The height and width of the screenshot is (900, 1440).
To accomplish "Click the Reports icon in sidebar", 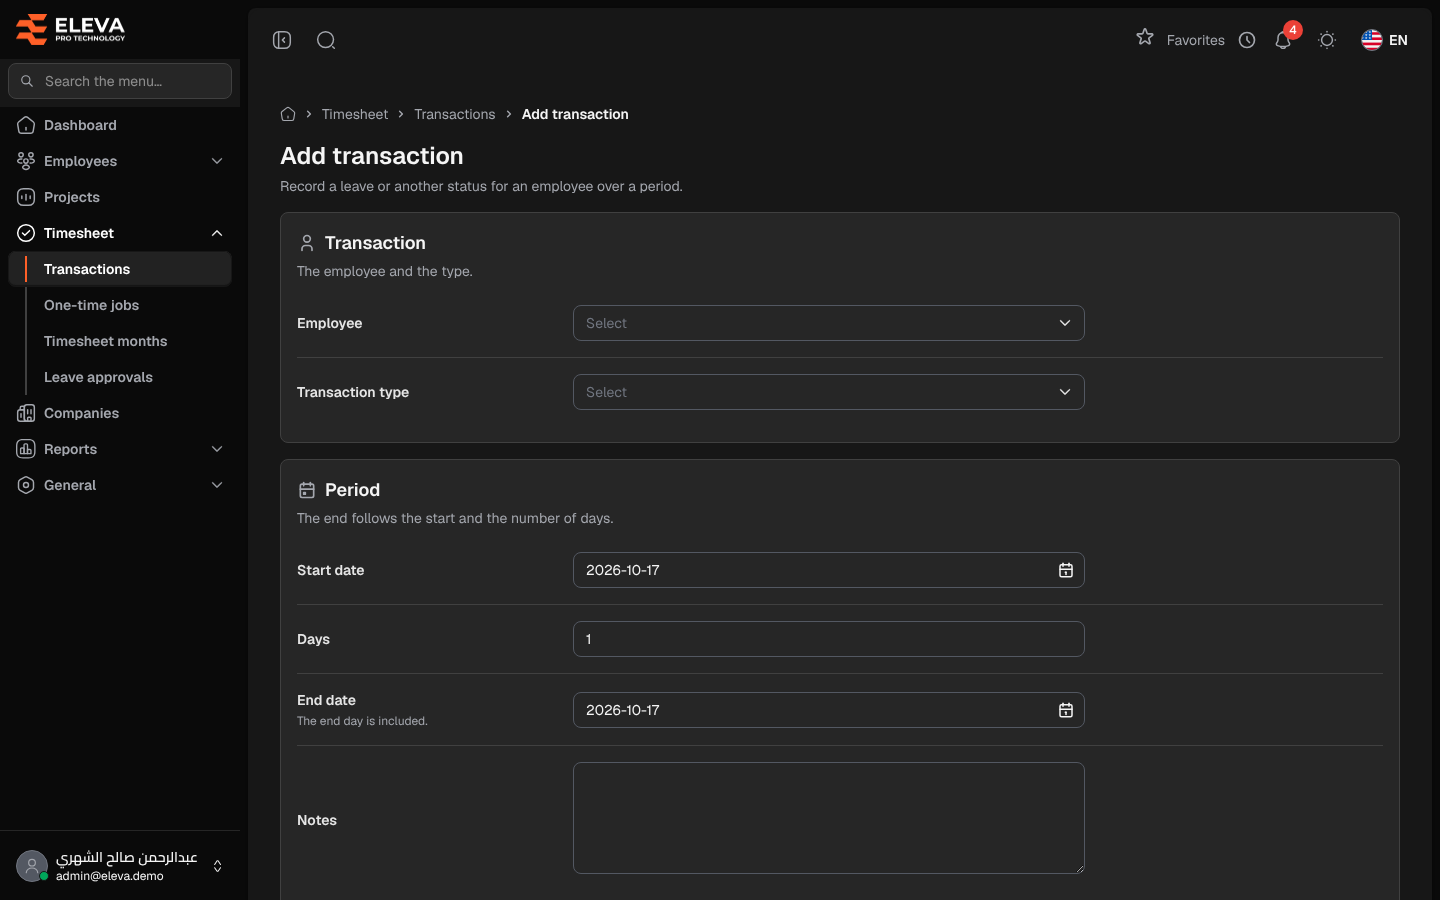I will pos(26,449).
